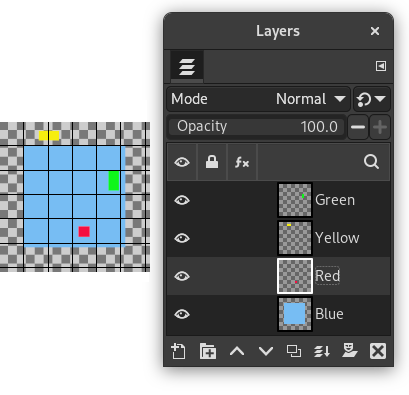Click the search layers magnifier icon

[371, 162]
